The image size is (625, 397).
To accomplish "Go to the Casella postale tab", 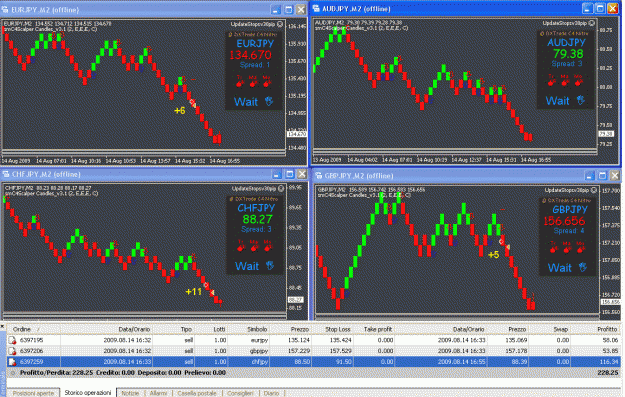I will [197, 393].
